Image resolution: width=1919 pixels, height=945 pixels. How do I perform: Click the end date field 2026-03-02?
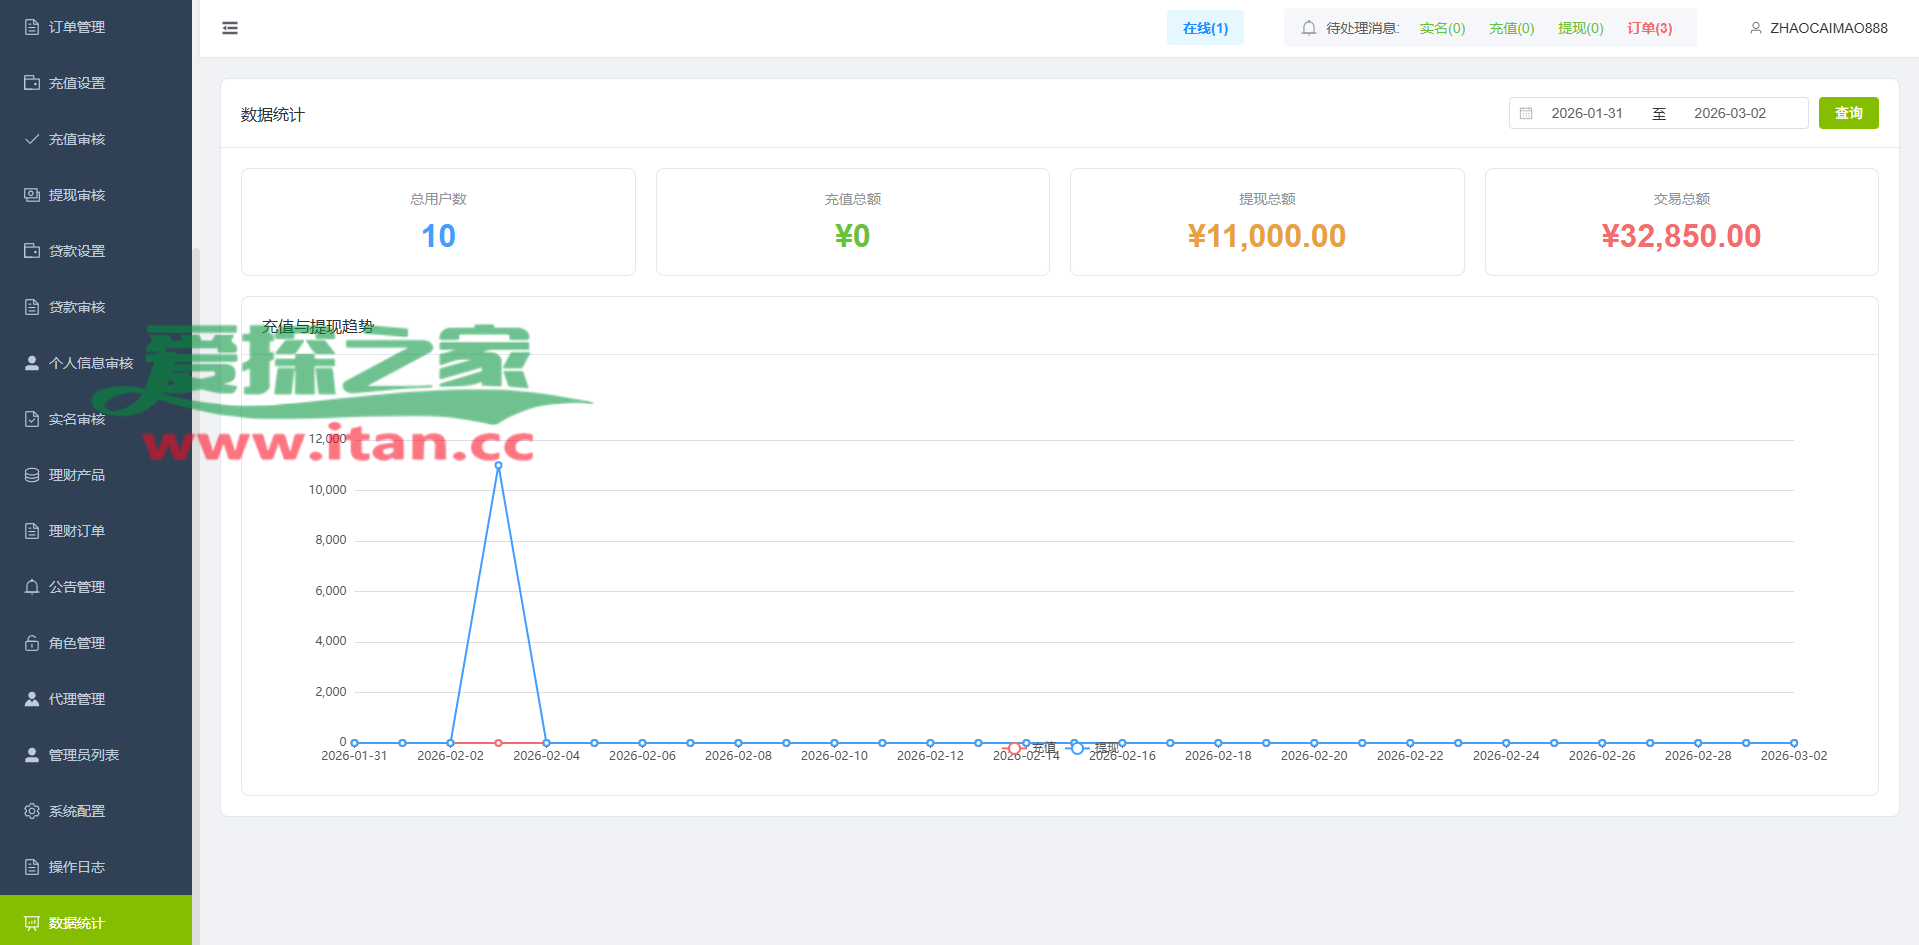(1729, 114)
